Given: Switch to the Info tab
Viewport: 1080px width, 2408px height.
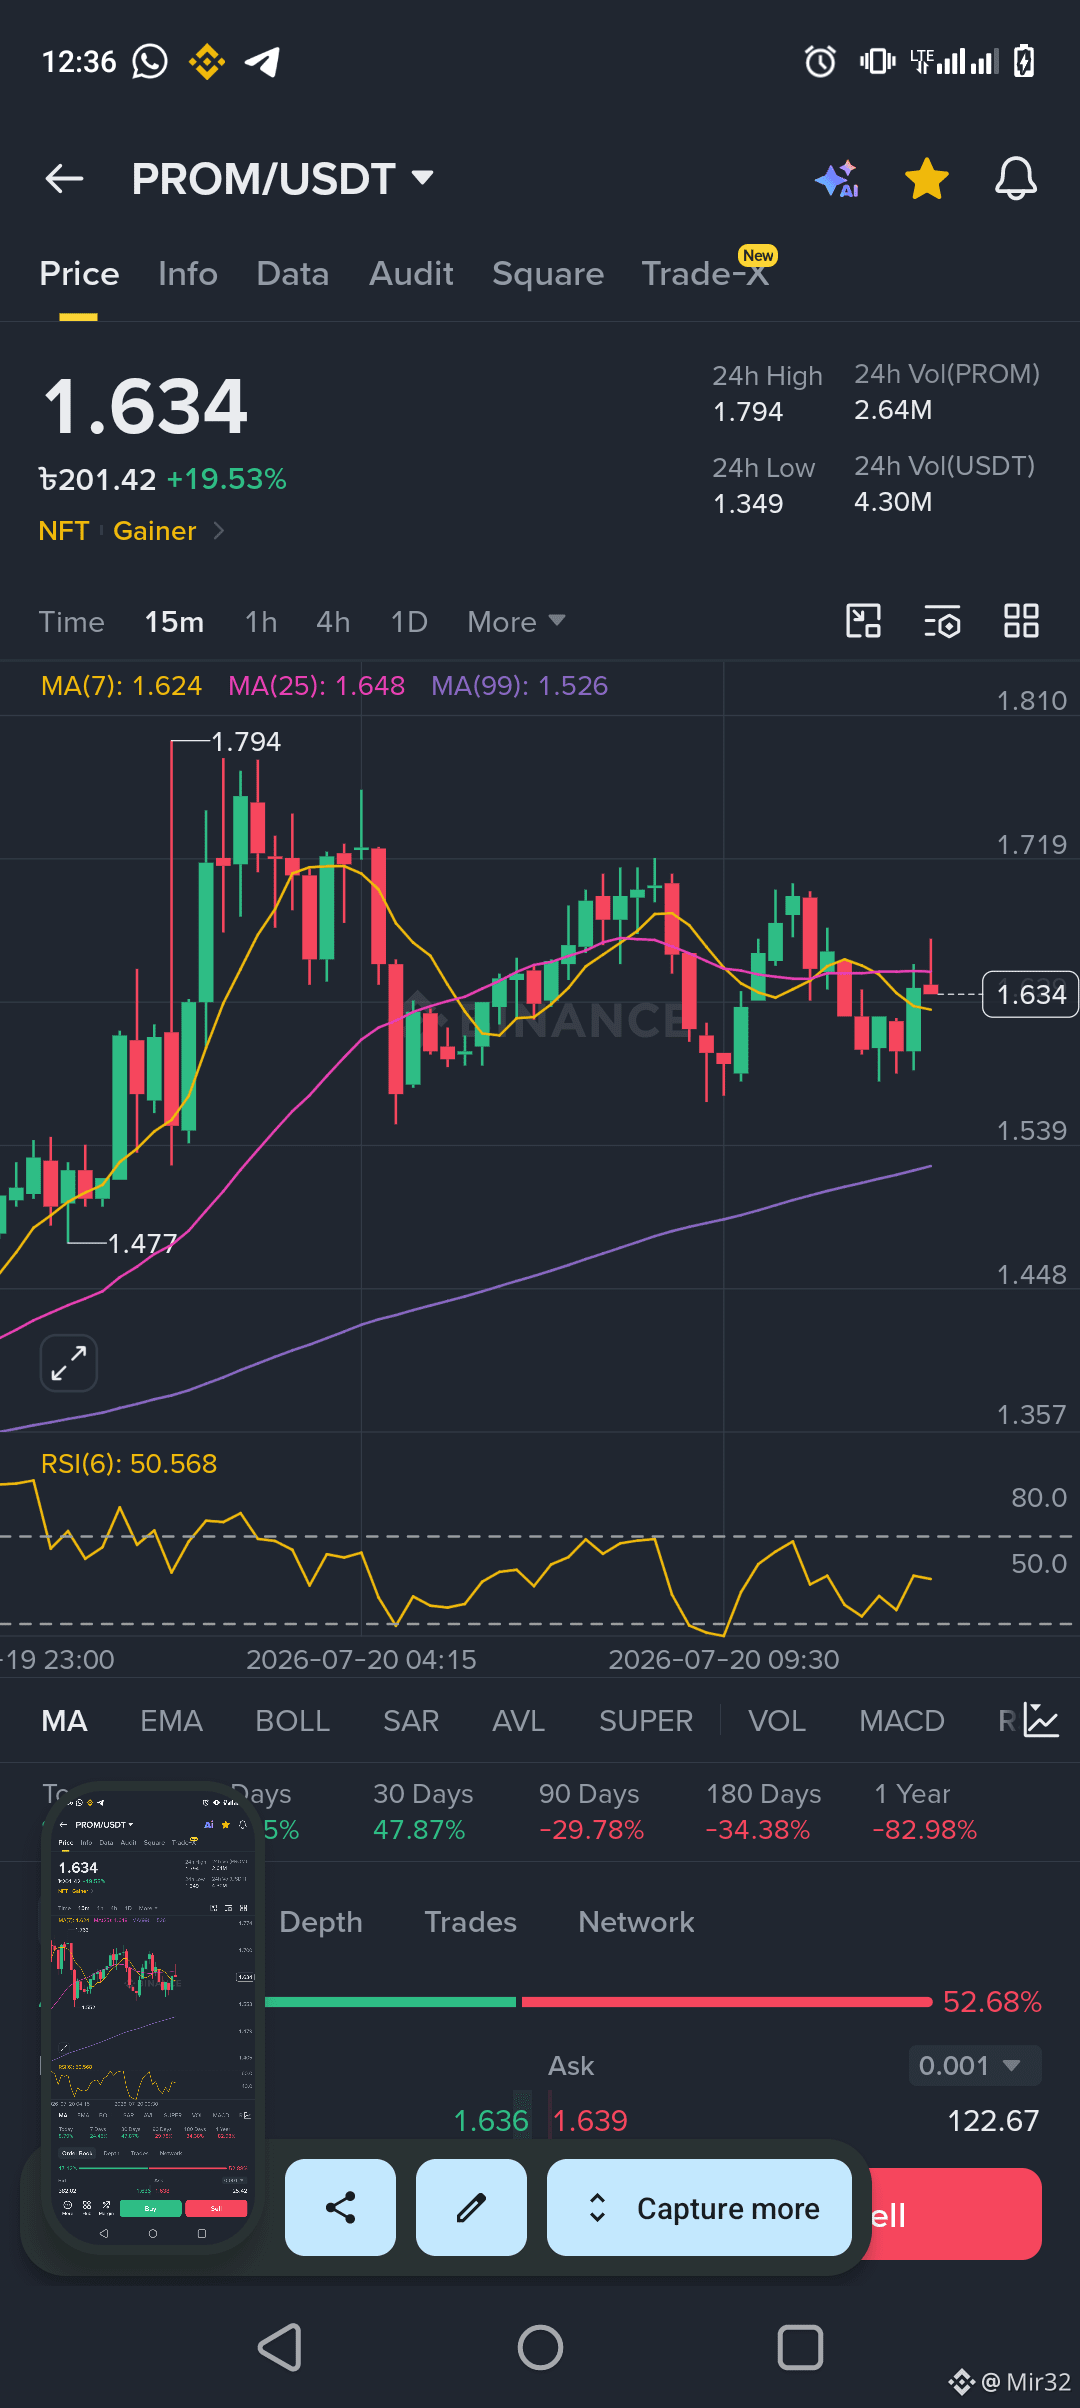Looking at the screenshot, I should coord(188,274).
